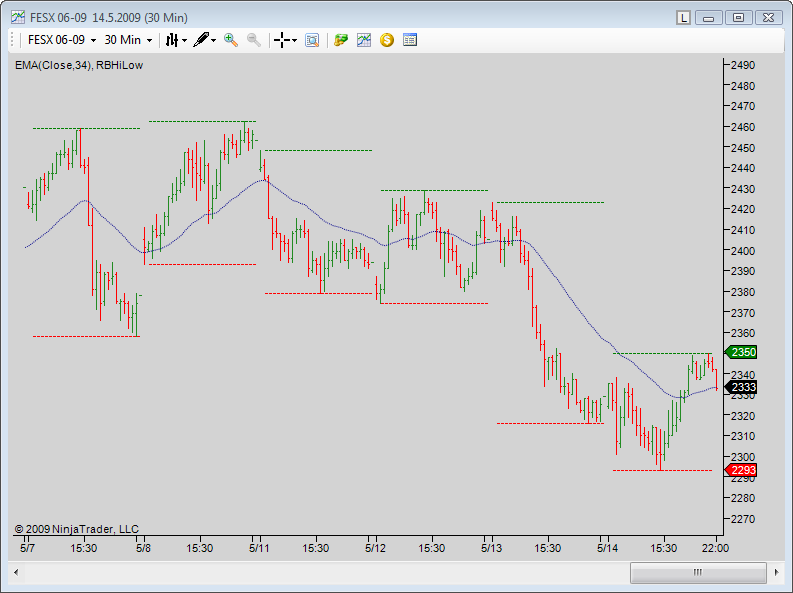This screenshot has width=793, height=593.
Task: Open the chart style dropdown arrow
Action: (185, 40)
